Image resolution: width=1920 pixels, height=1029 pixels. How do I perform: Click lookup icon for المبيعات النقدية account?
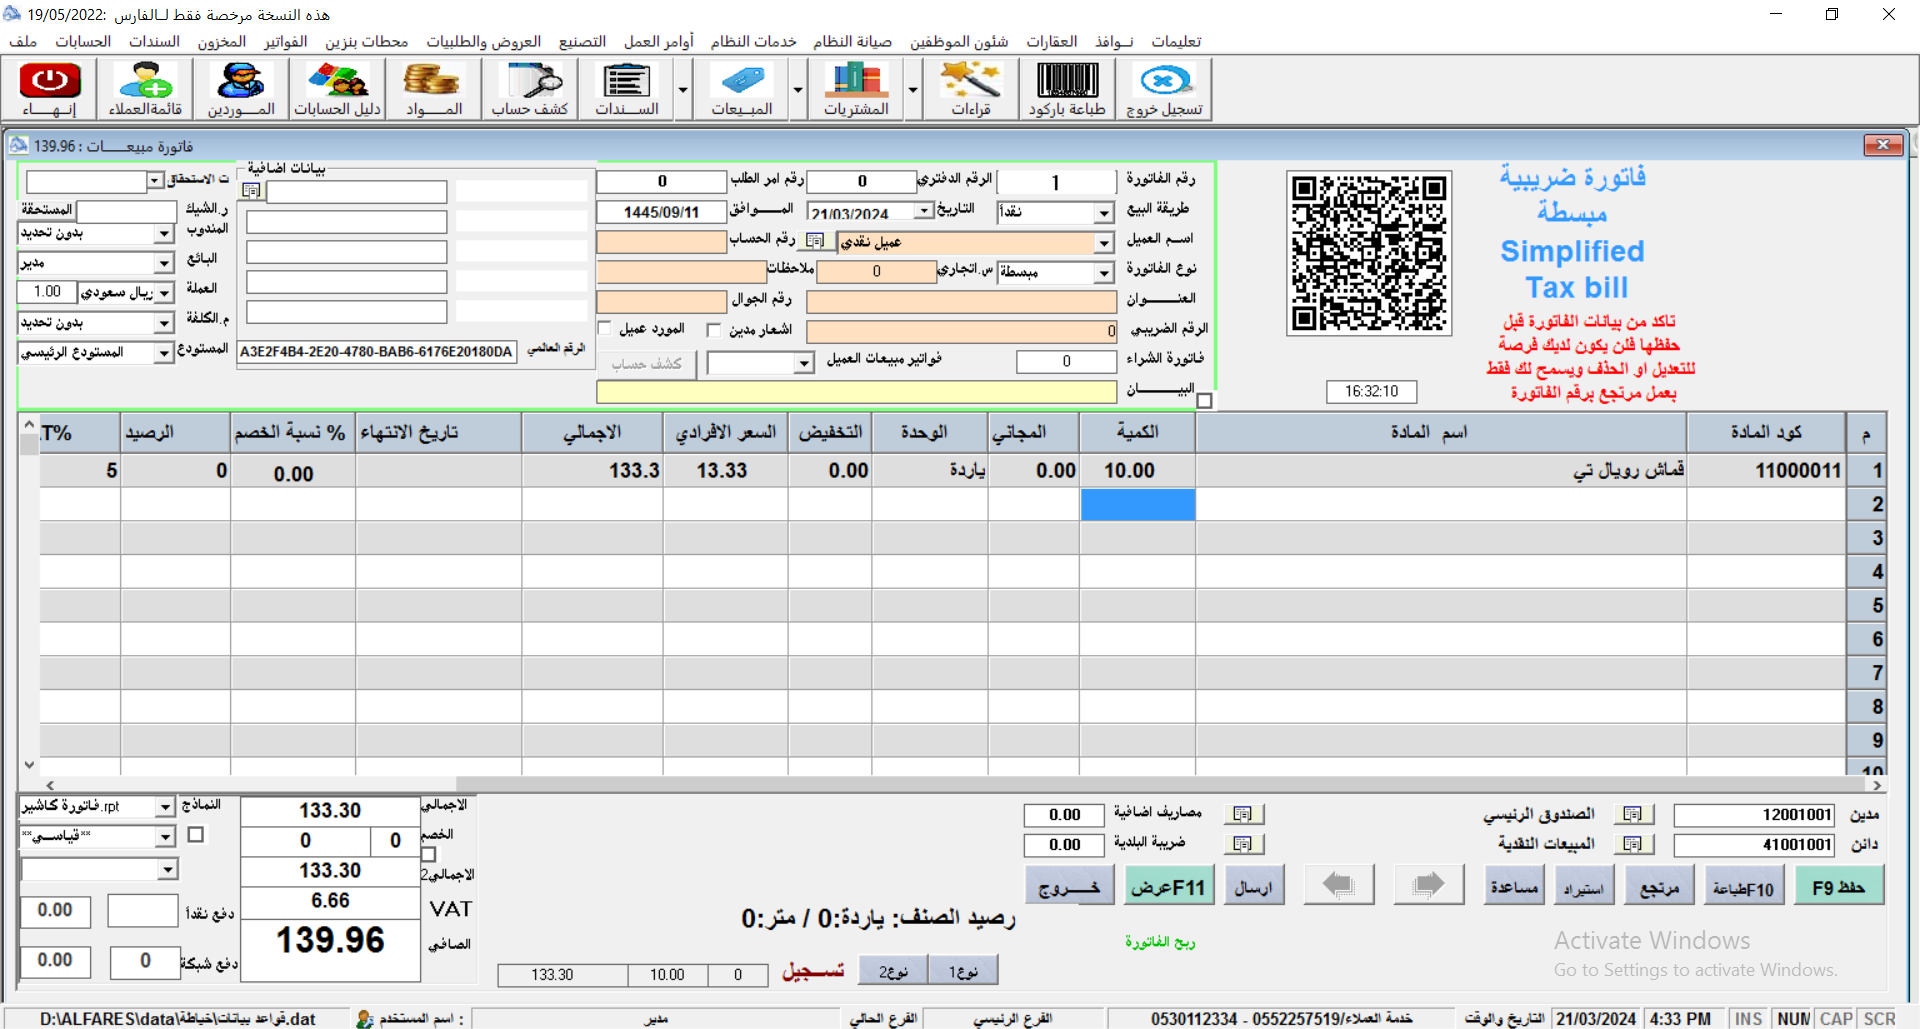pyautogui.click(x=1633, y=844)
